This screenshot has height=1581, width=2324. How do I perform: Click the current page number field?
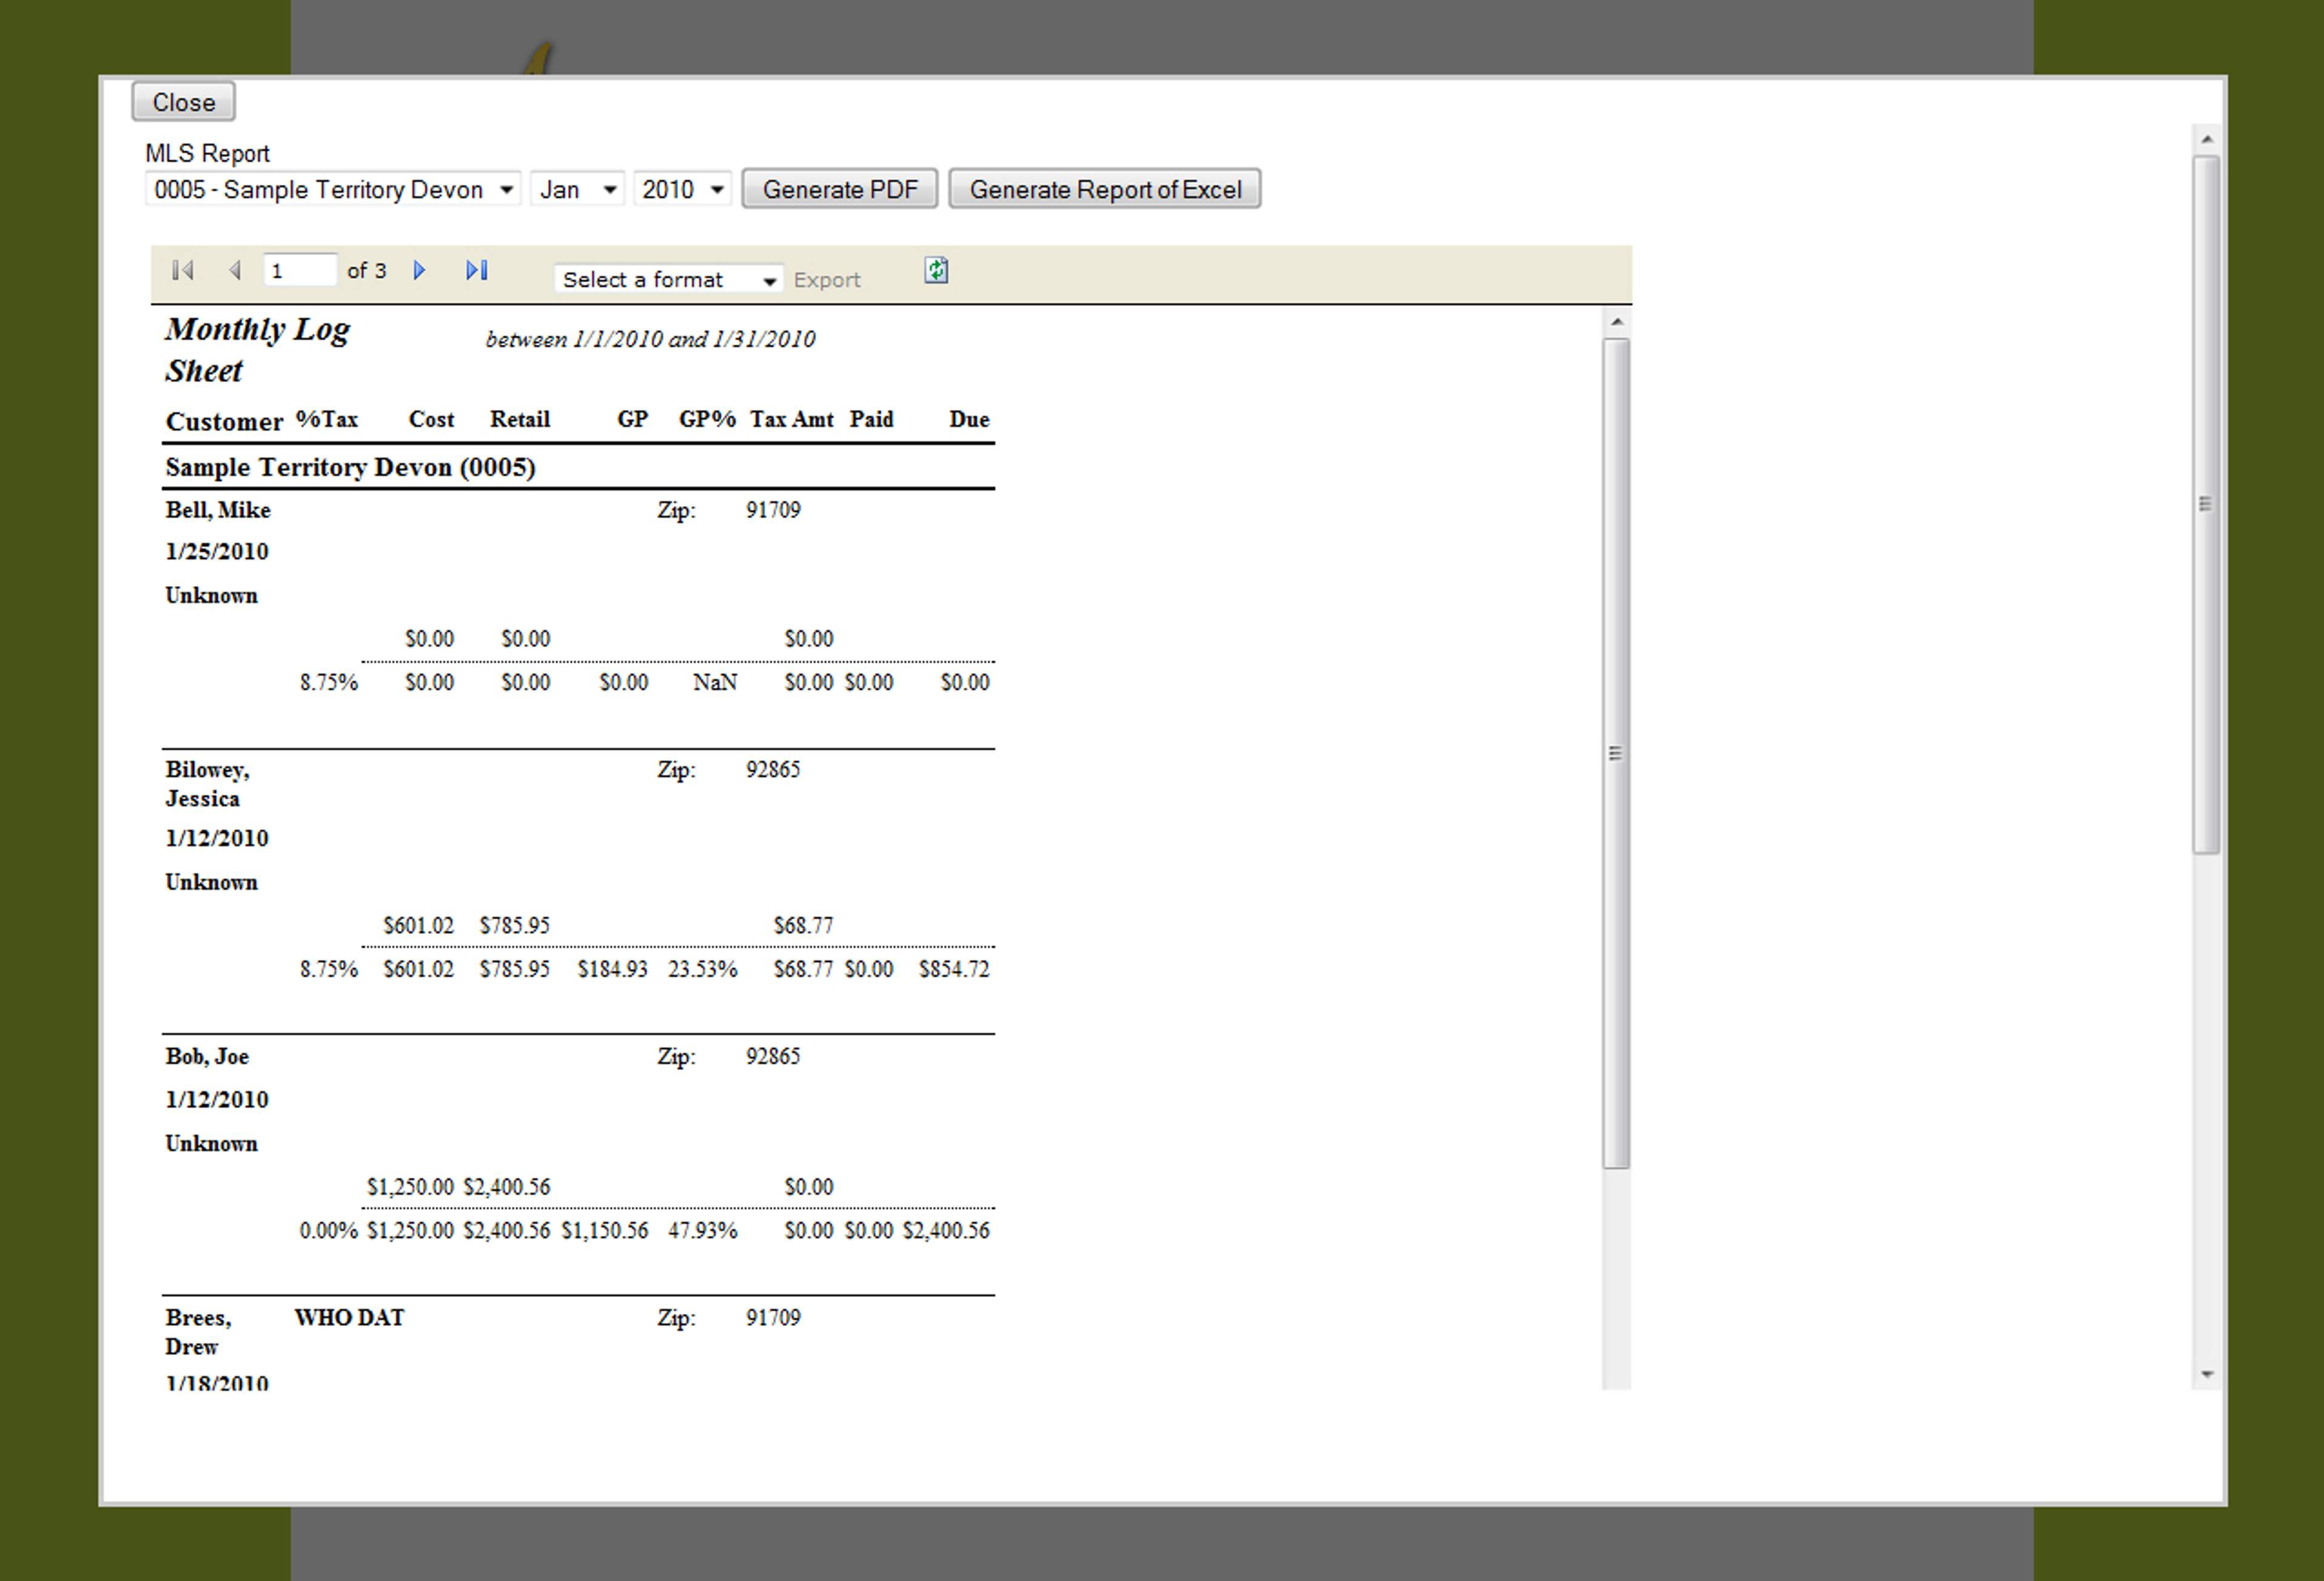[299, 270]
